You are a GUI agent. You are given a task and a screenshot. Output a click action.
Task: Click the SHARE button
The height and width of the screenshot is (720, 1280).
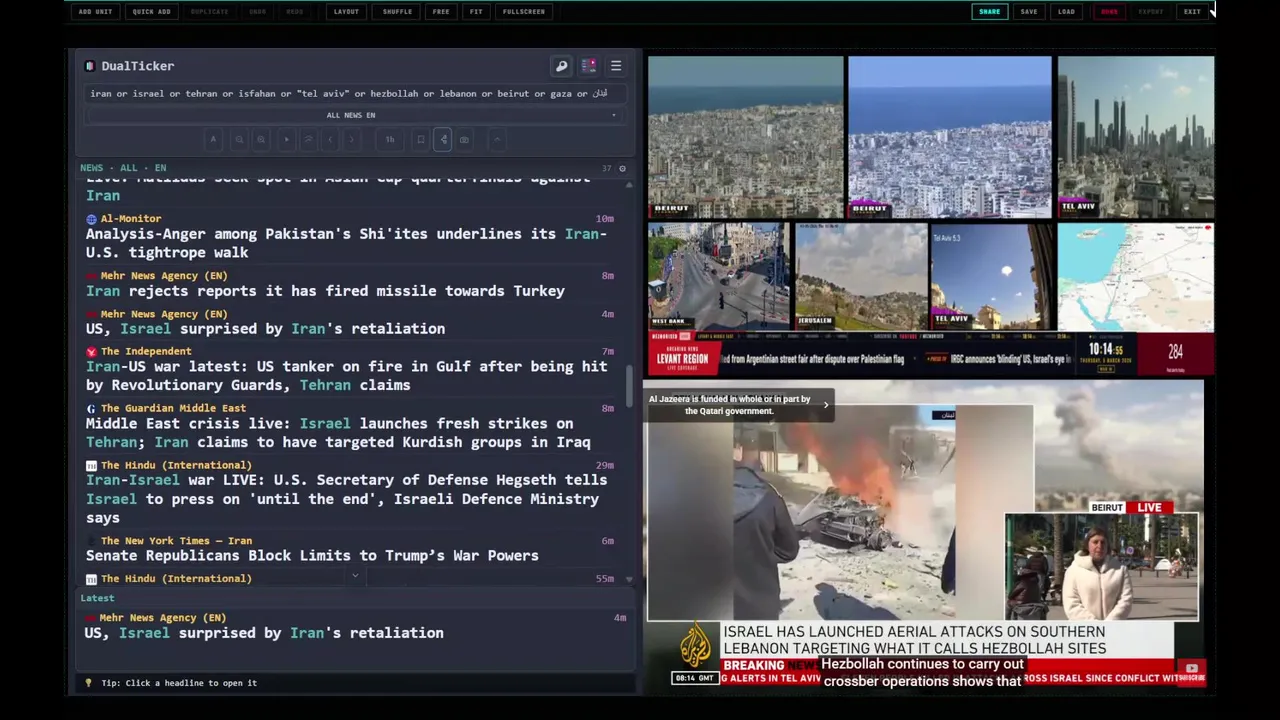[x=989, y=12]
